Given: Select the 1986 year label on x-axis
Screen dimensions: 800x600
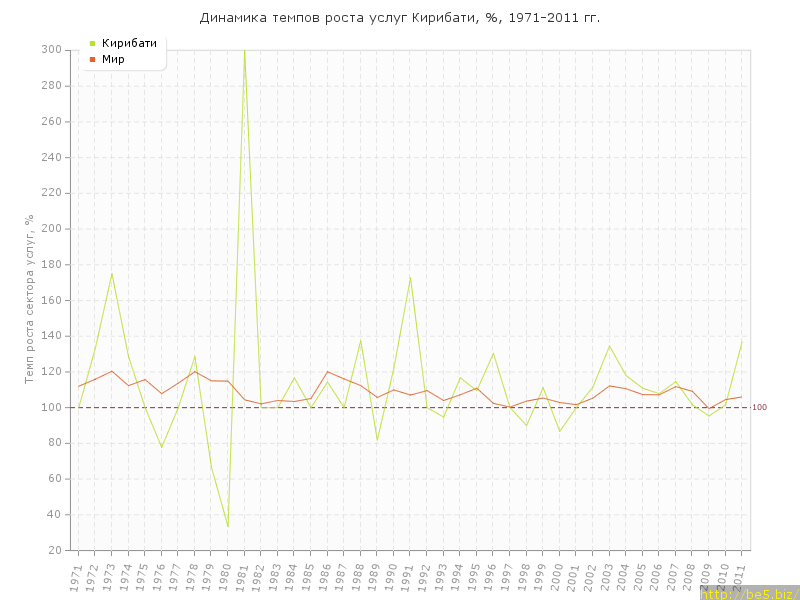Looking at the screenshot, I should (x=326, y=576).
